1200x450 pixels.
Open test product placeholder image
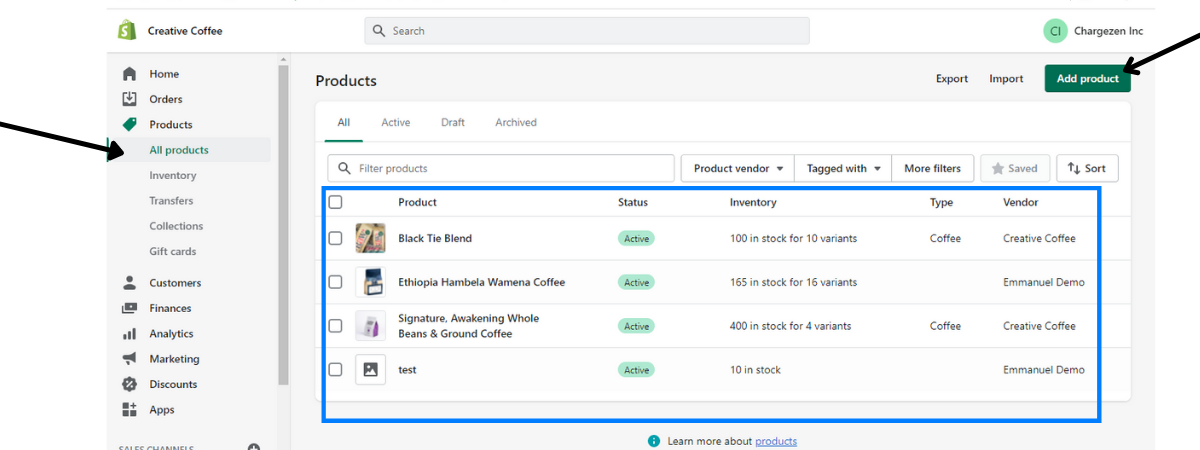(370, 370)
